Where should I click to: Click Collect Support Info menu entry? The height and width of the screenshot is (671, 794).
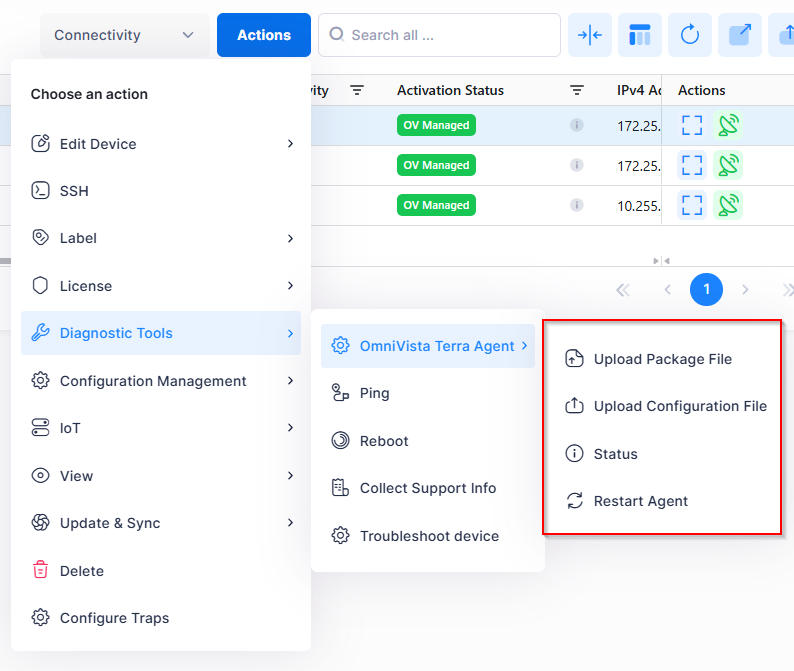click(x=427, y=488)
